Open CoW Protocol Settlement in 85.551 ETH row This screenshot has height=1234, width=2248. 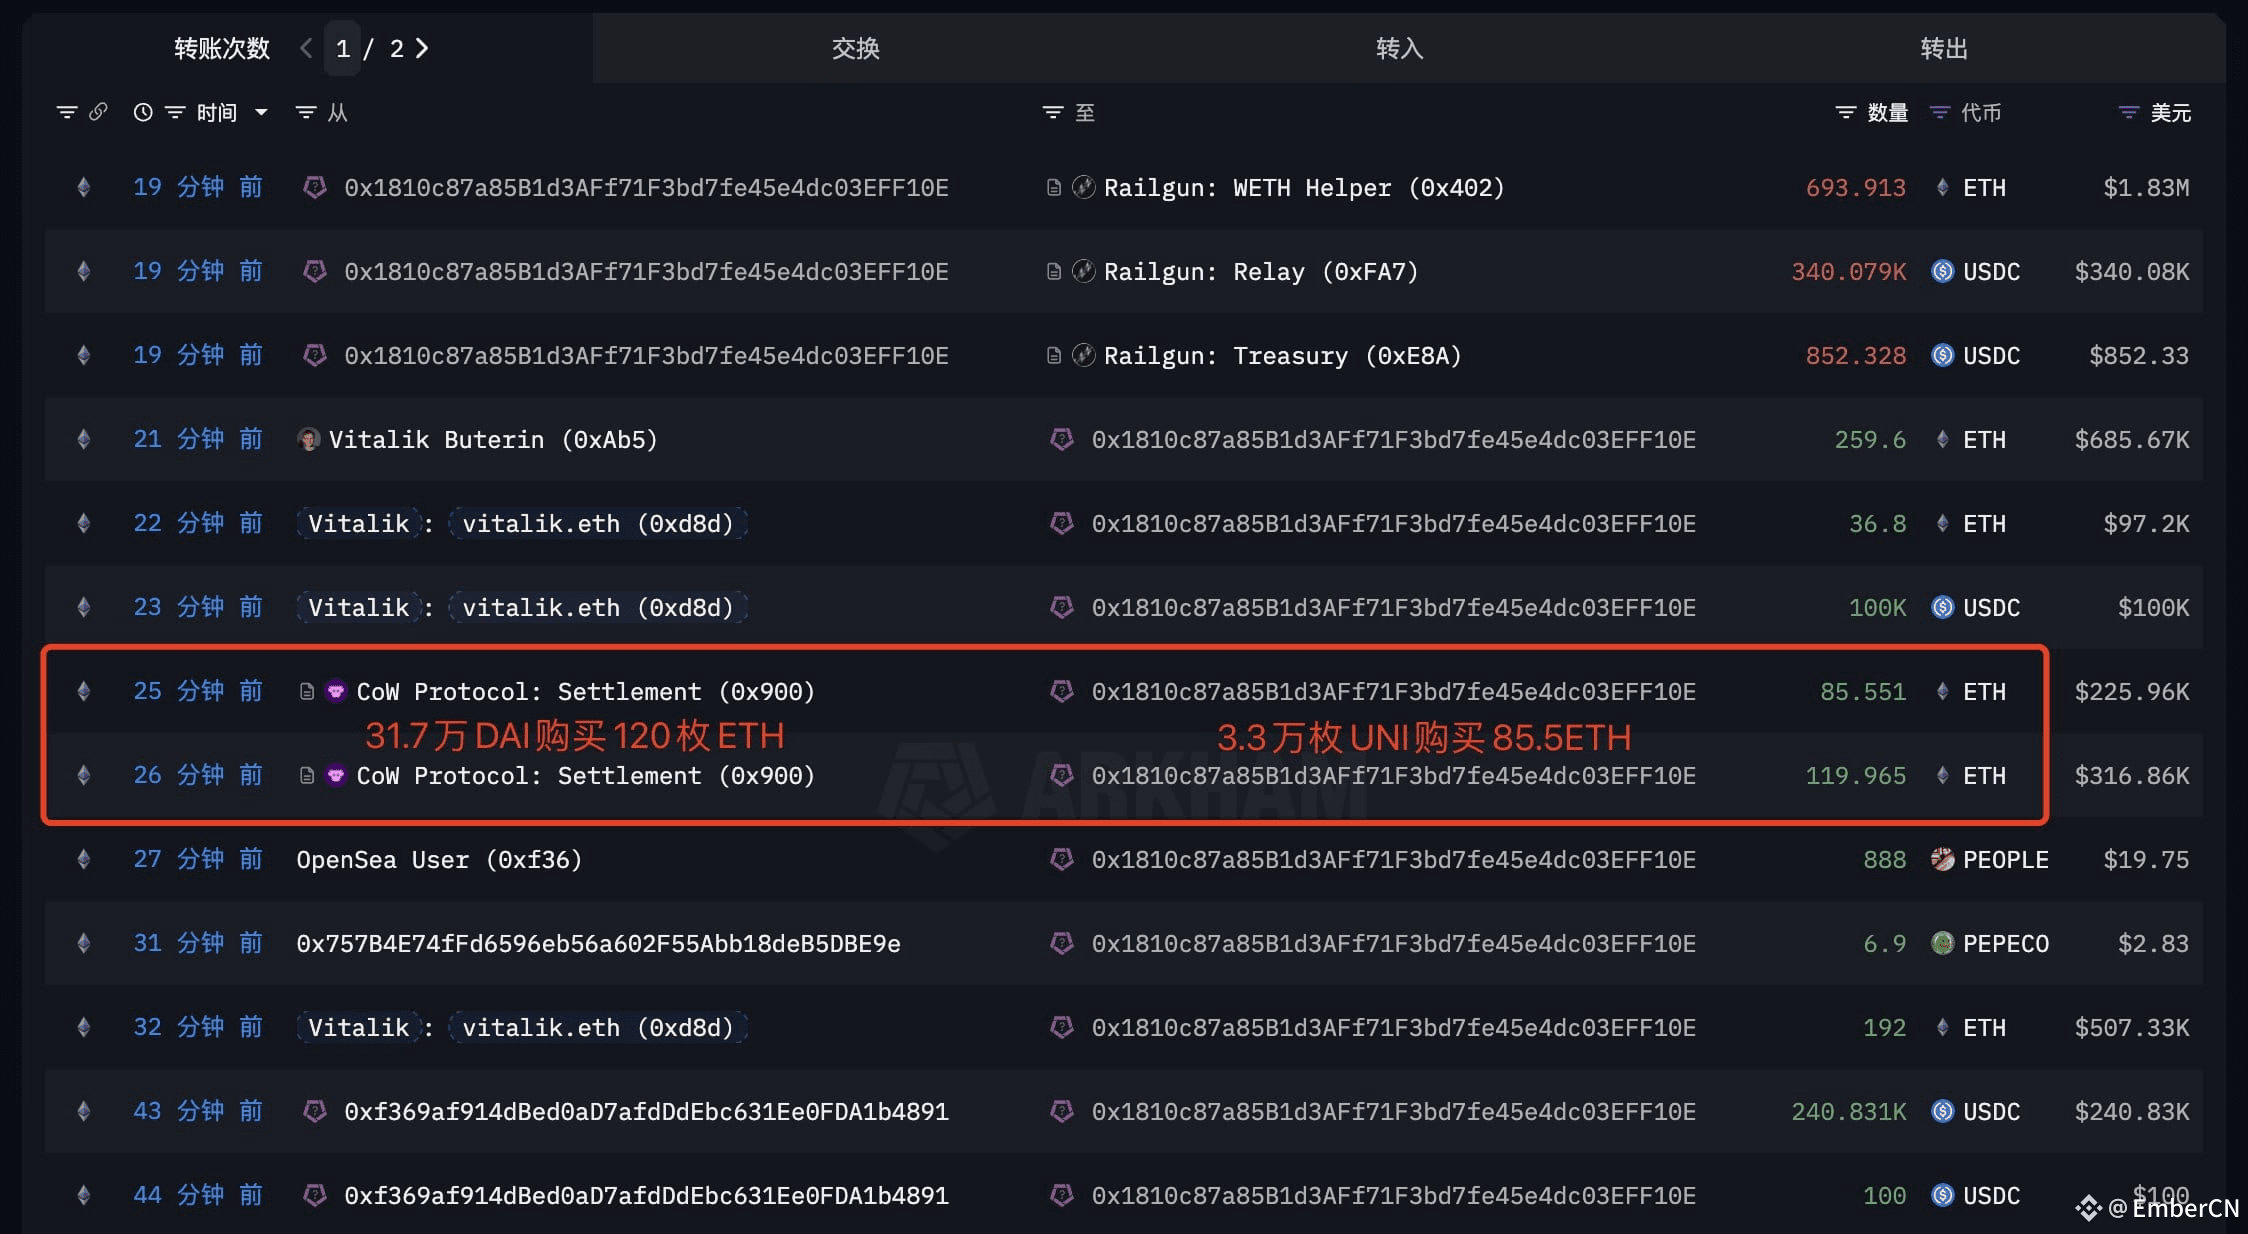(586, 692)
